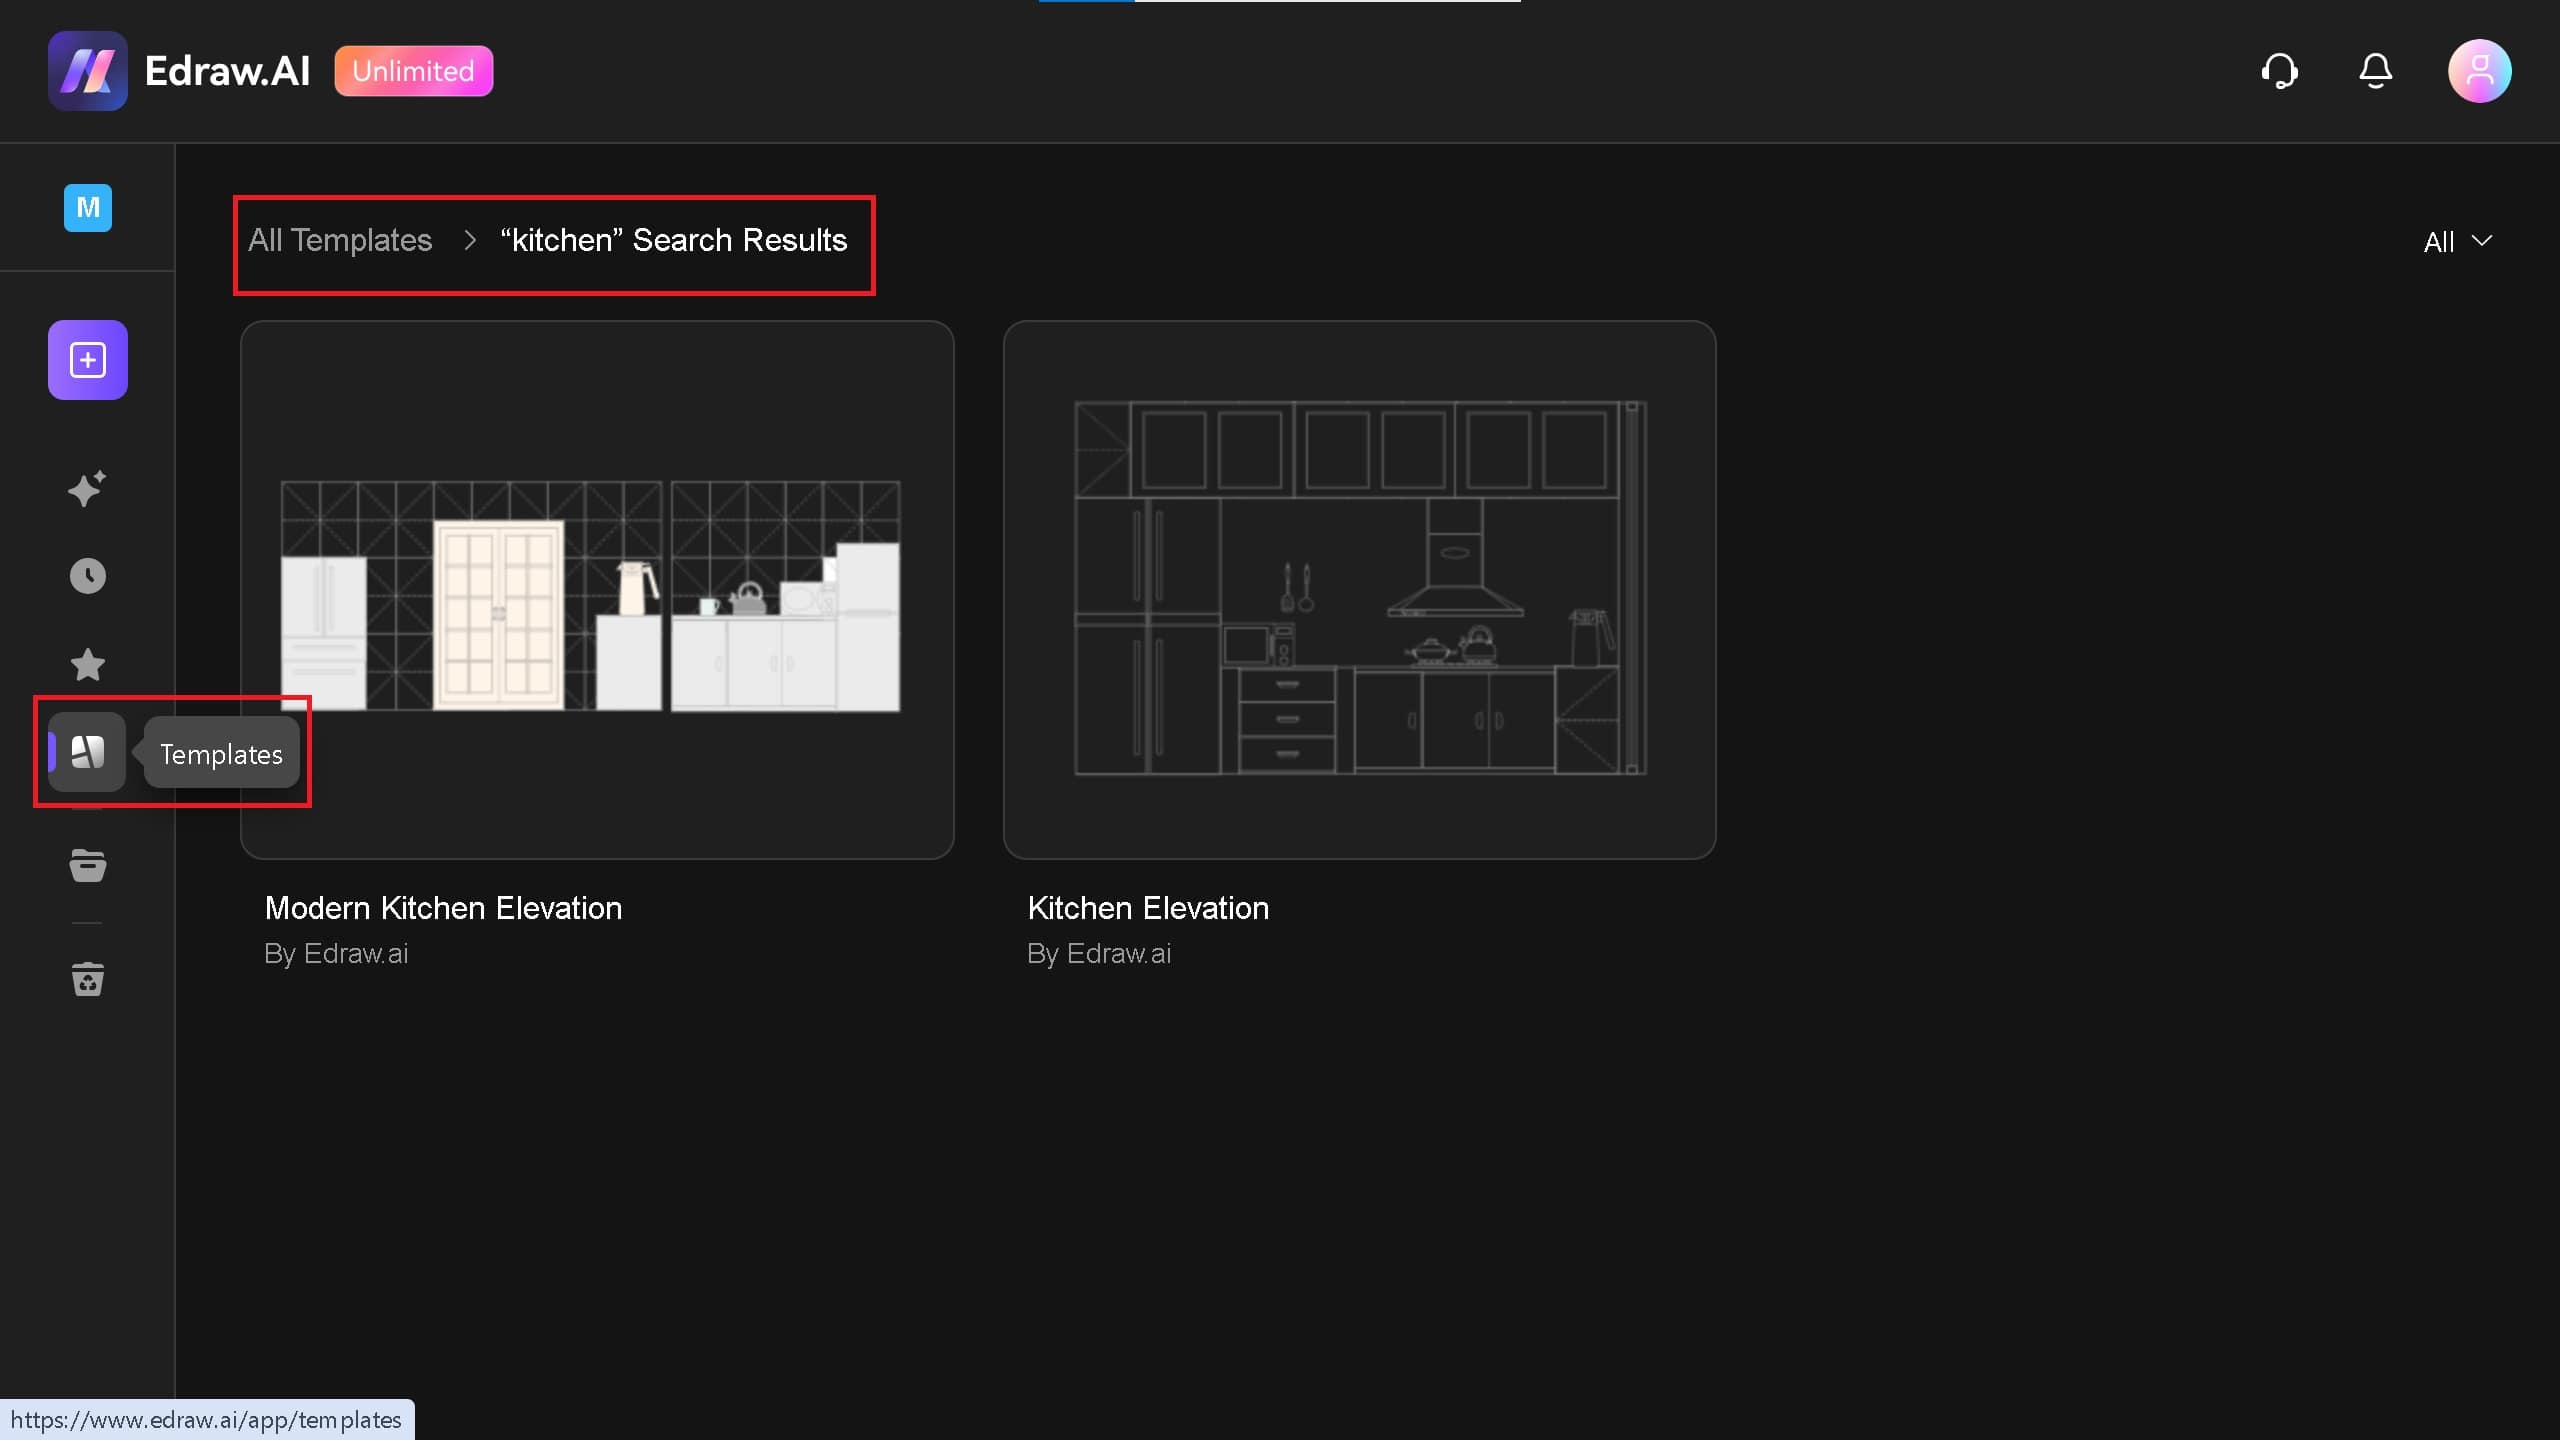Click "kitchen" Search Results breadcrumb text
Viewport: 2560px width, 1440px height.
click(674, 240)
